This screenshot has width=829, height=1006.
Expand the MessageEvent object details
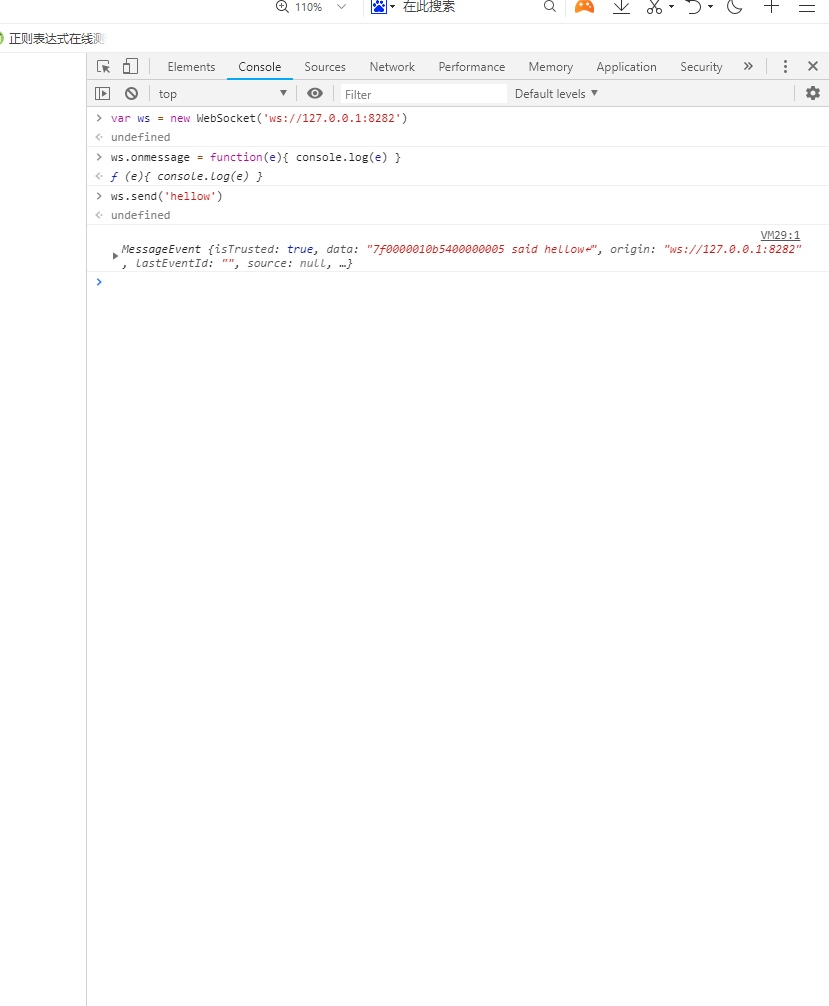pyautogui.click(x=114, y=254)
